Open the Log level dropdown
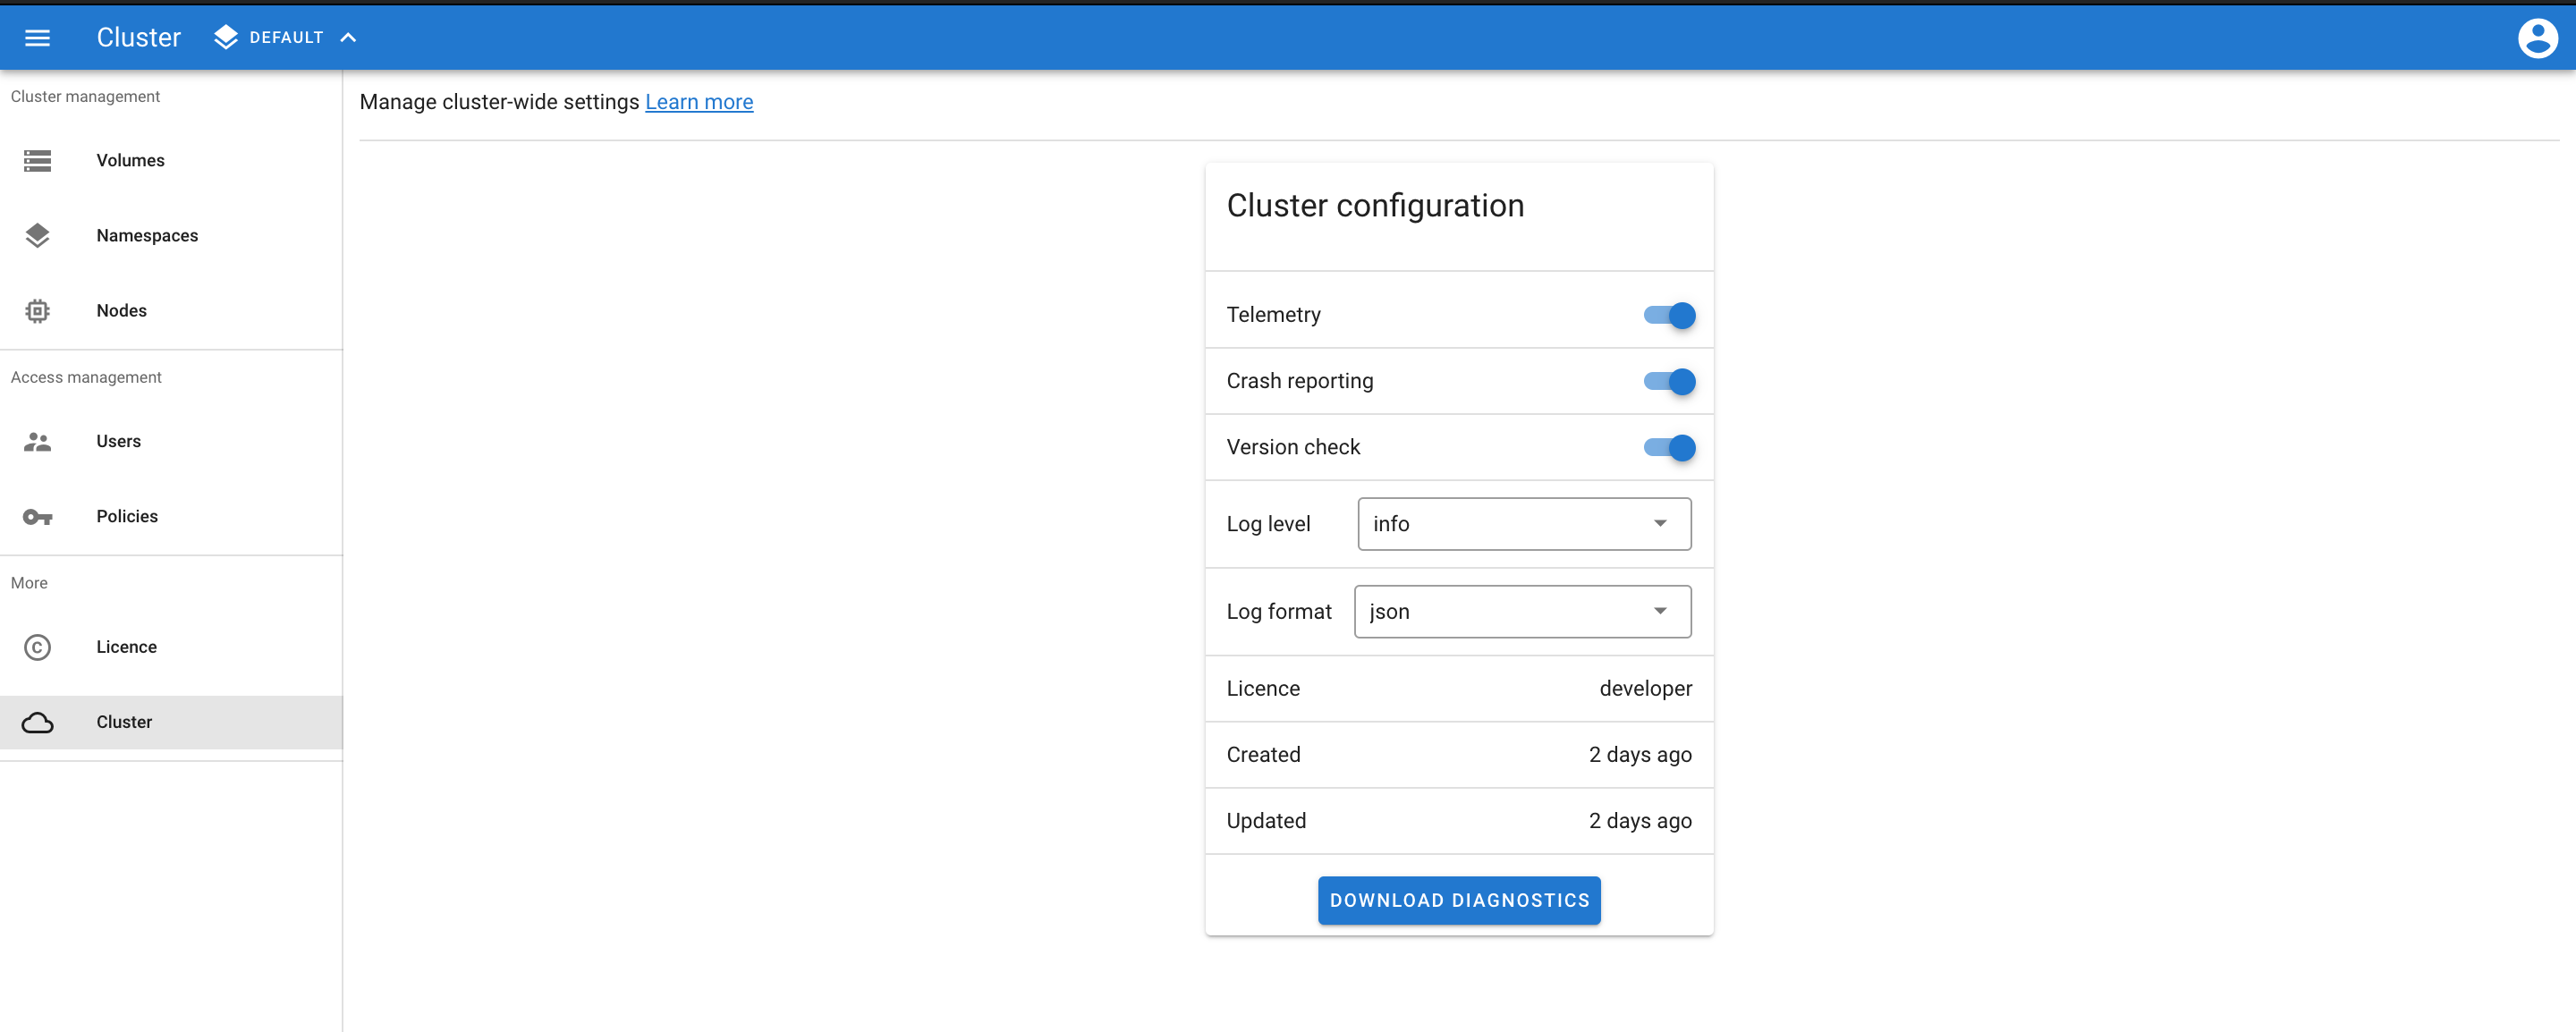The height and width of the screenshot is (1032, 2576). 1524,524
